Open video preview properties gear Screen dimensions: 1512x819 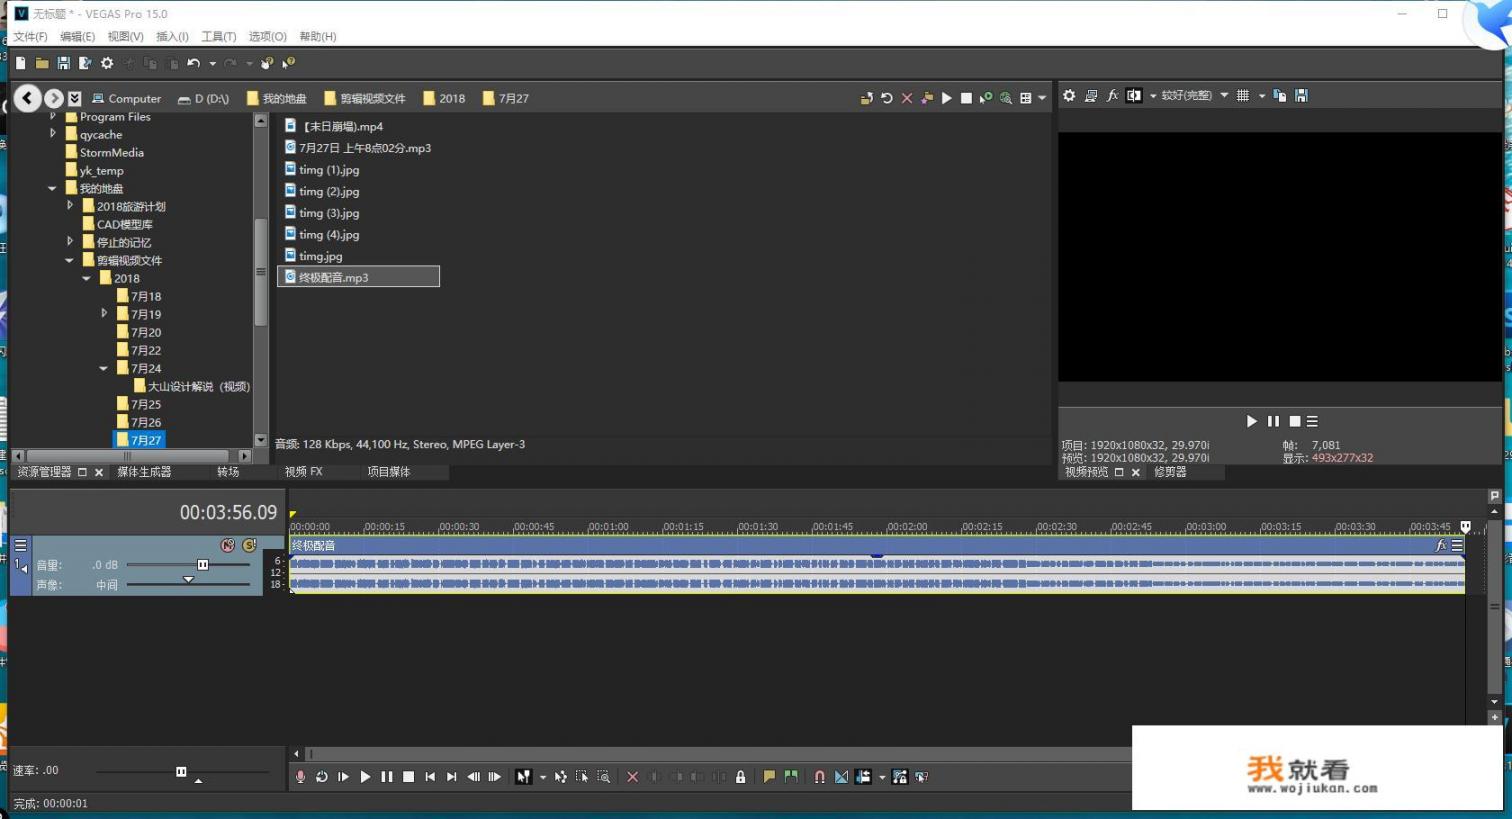(1069, 96)
